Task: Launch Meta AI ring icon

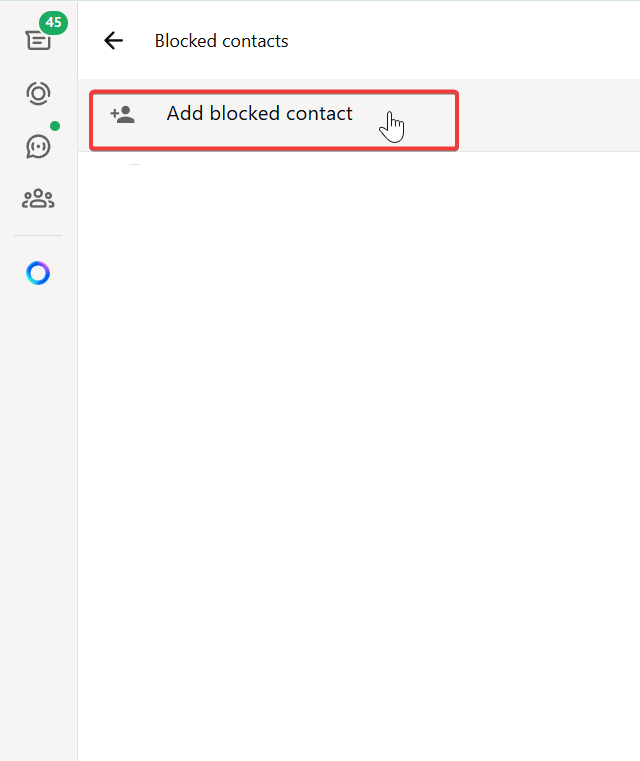Action: point(38,273)
